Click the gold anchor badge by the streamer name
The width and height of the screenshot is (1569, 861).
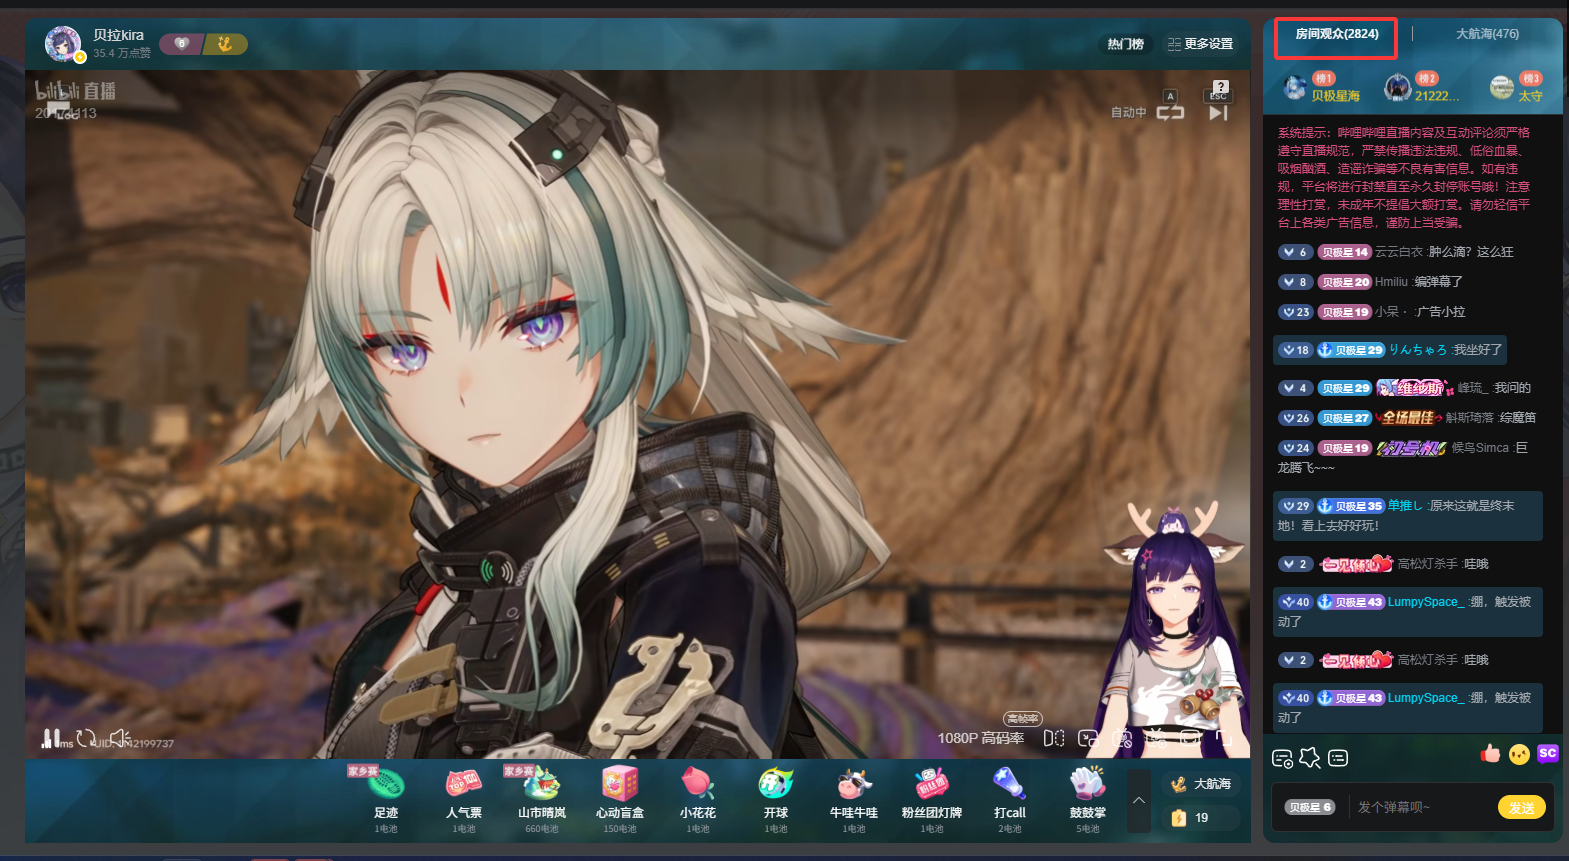225,44
